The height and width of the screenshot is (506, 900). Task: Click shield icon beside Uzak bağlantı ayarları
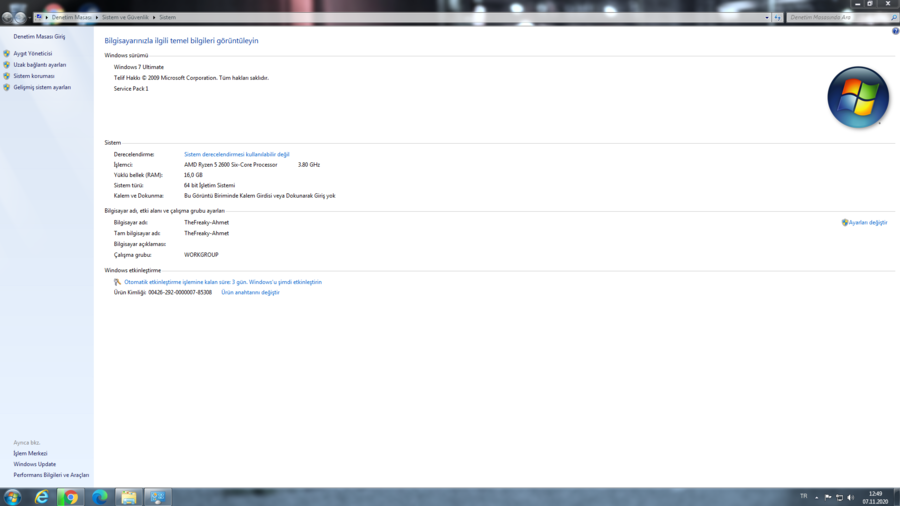(7, 65)
